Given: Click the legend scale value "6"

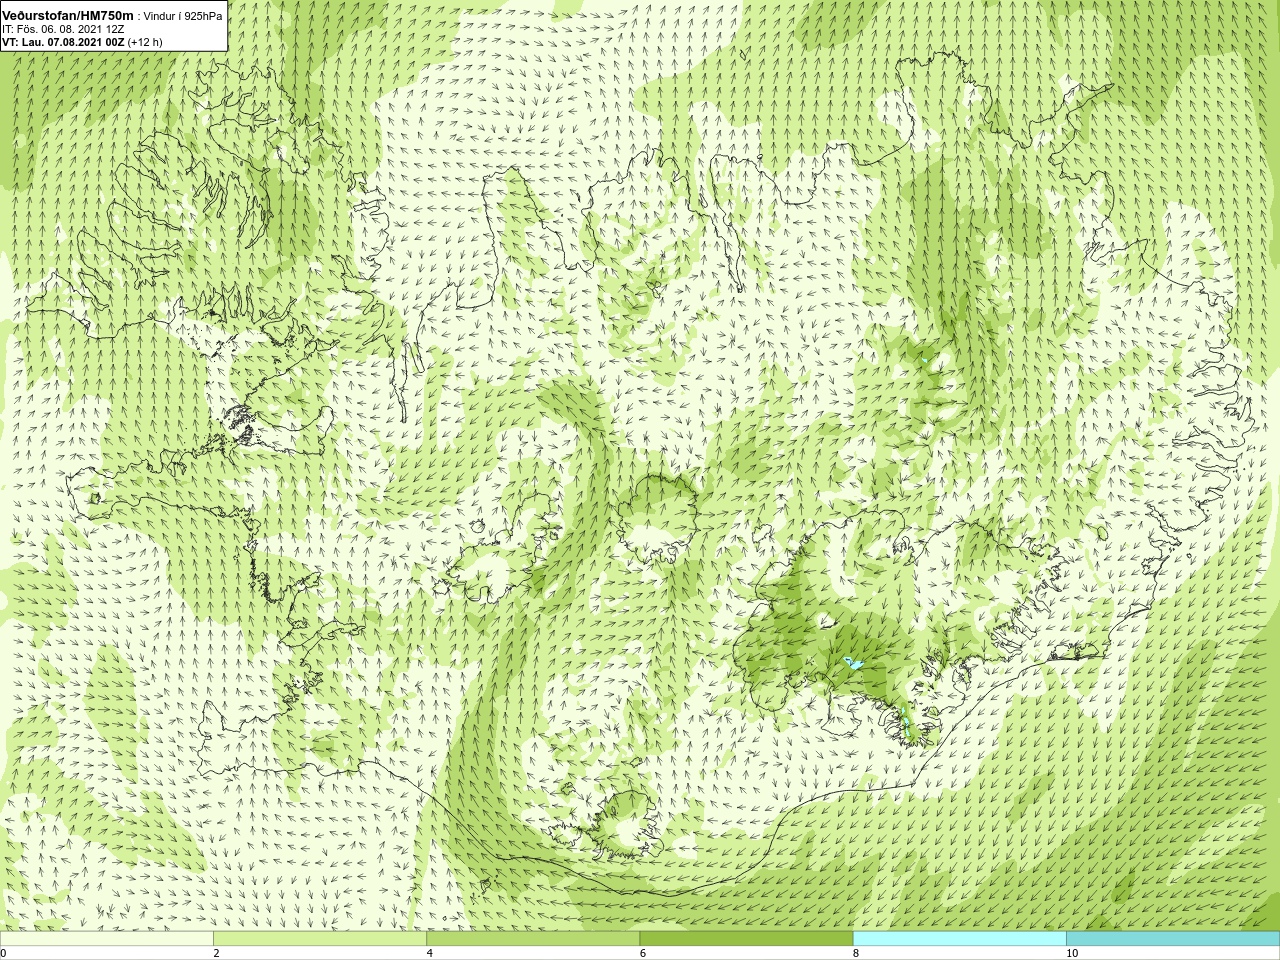Looking at the screenshot, I should pos(643,953).
